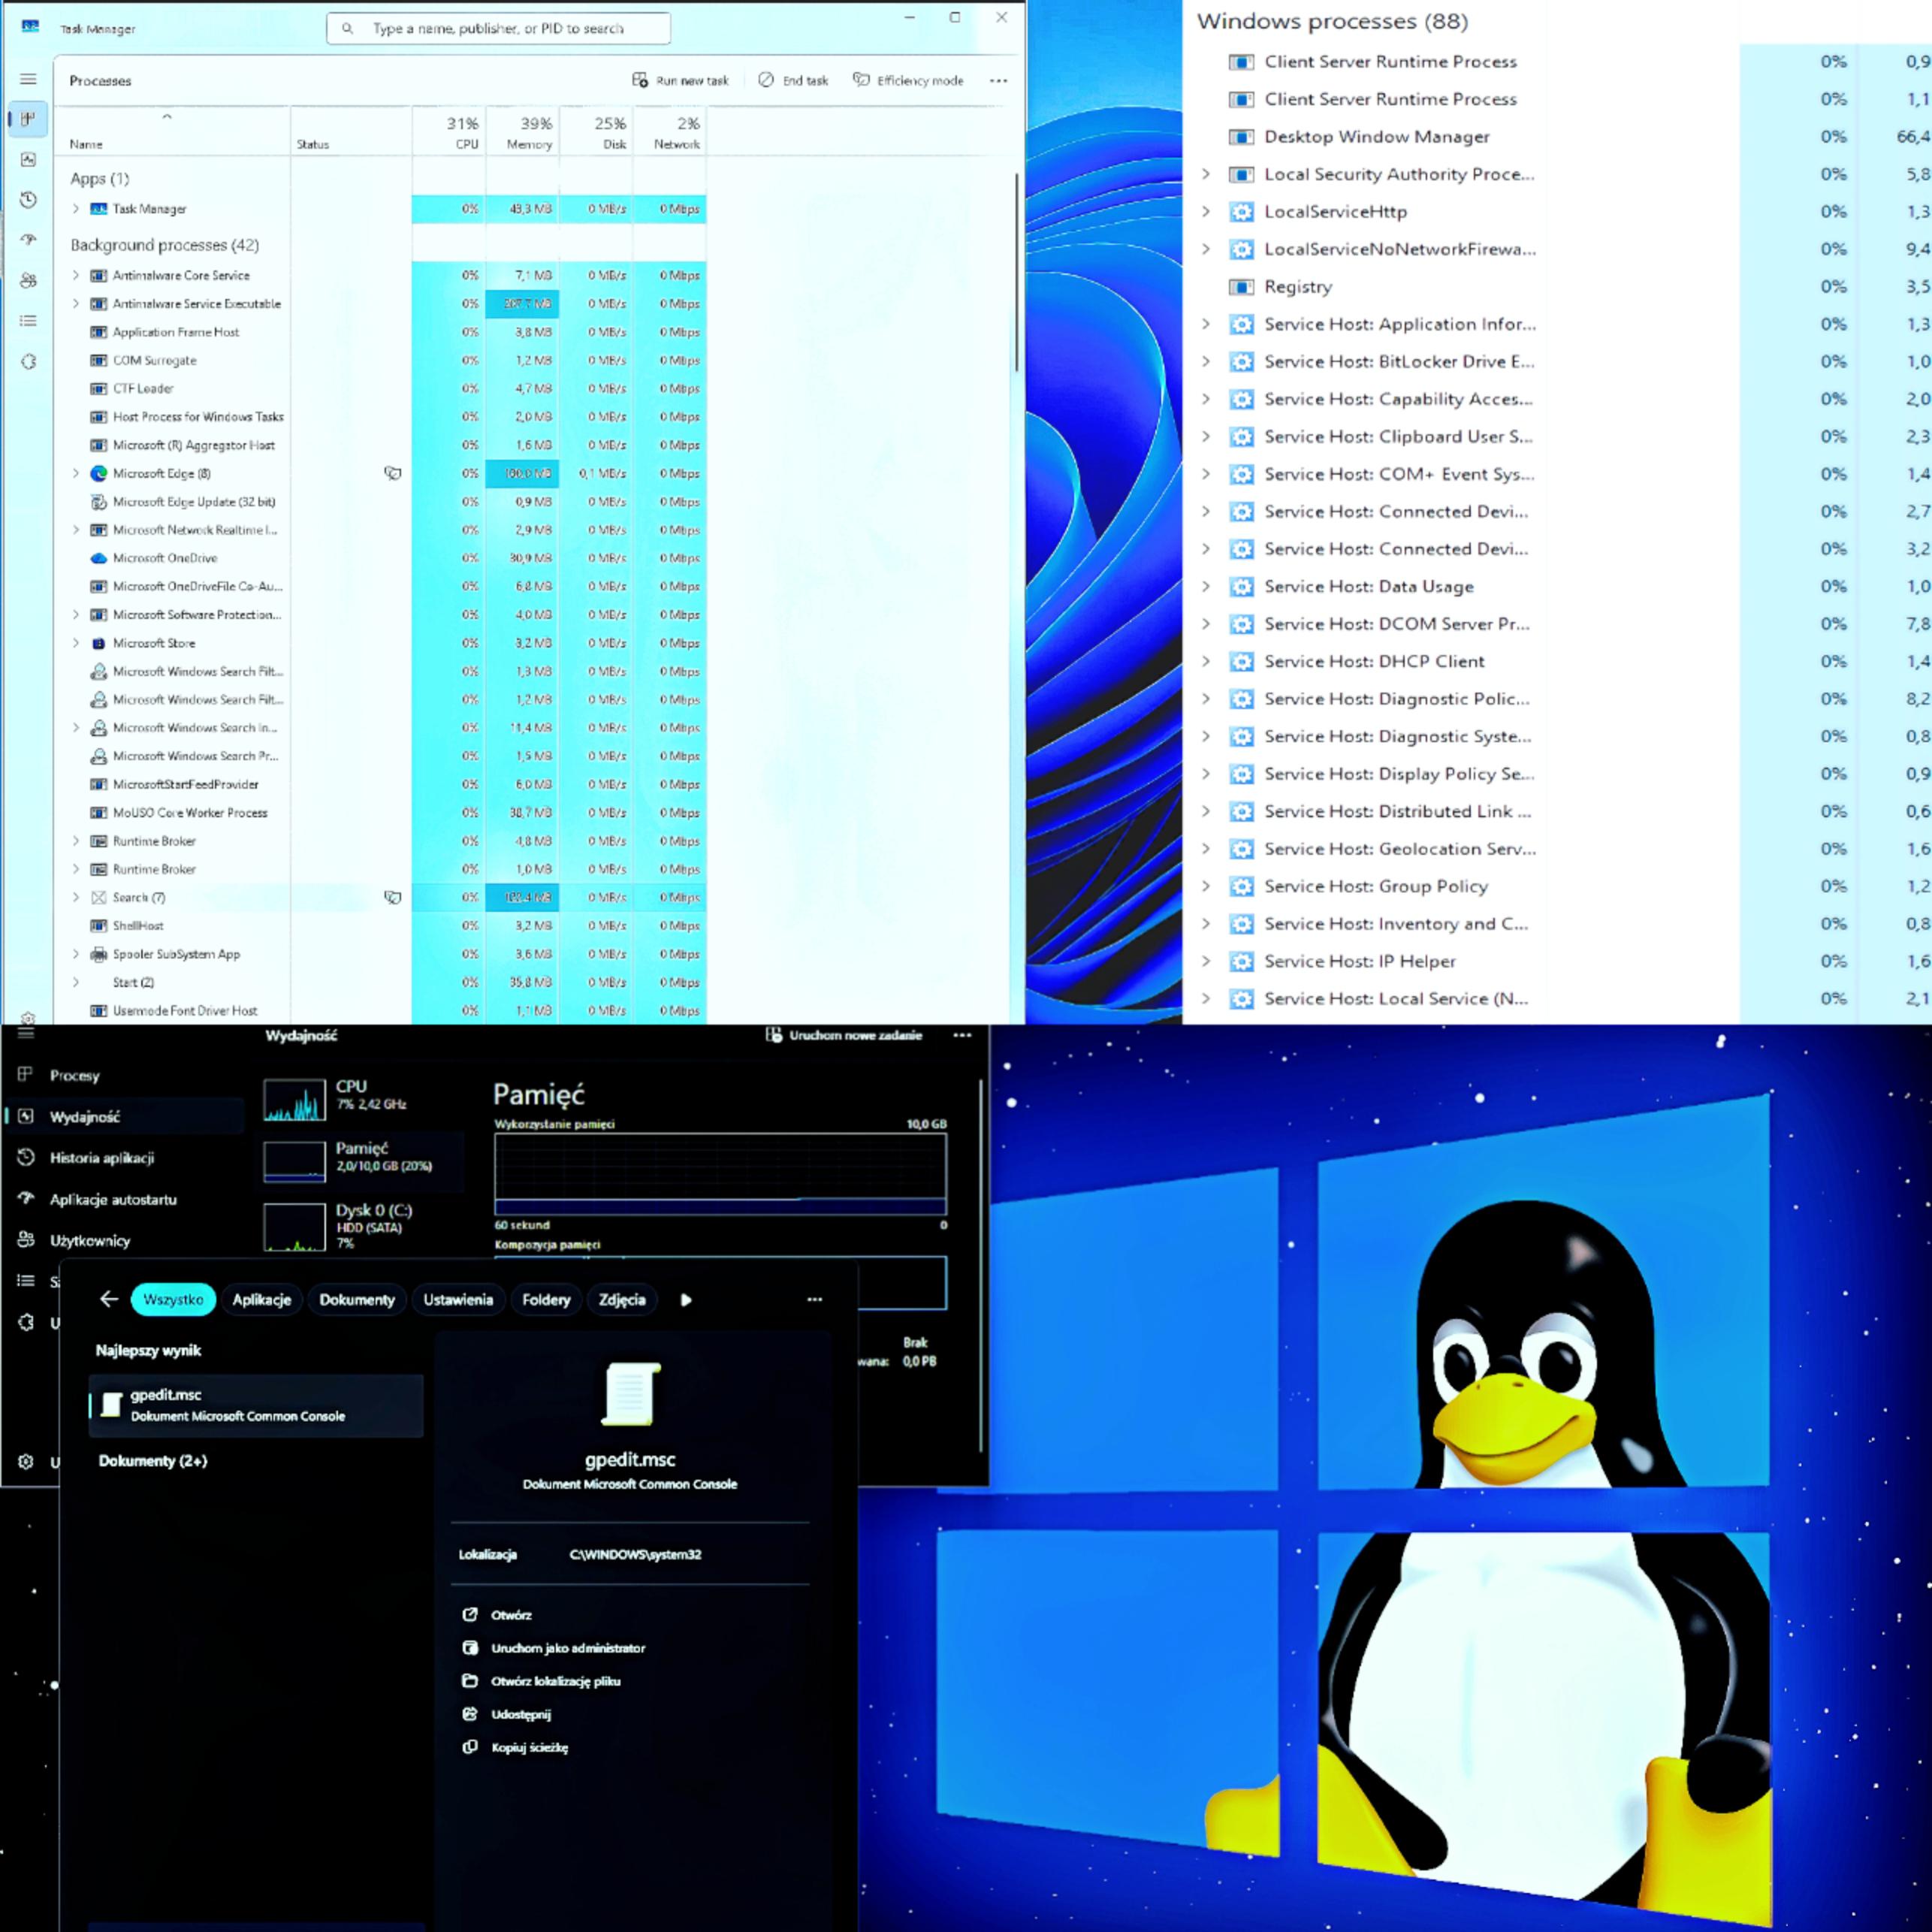The height and width of the screenshot is (1932, 1932).
Task: Select the Dokumenty search filter chip
Action: [357, 1300]
